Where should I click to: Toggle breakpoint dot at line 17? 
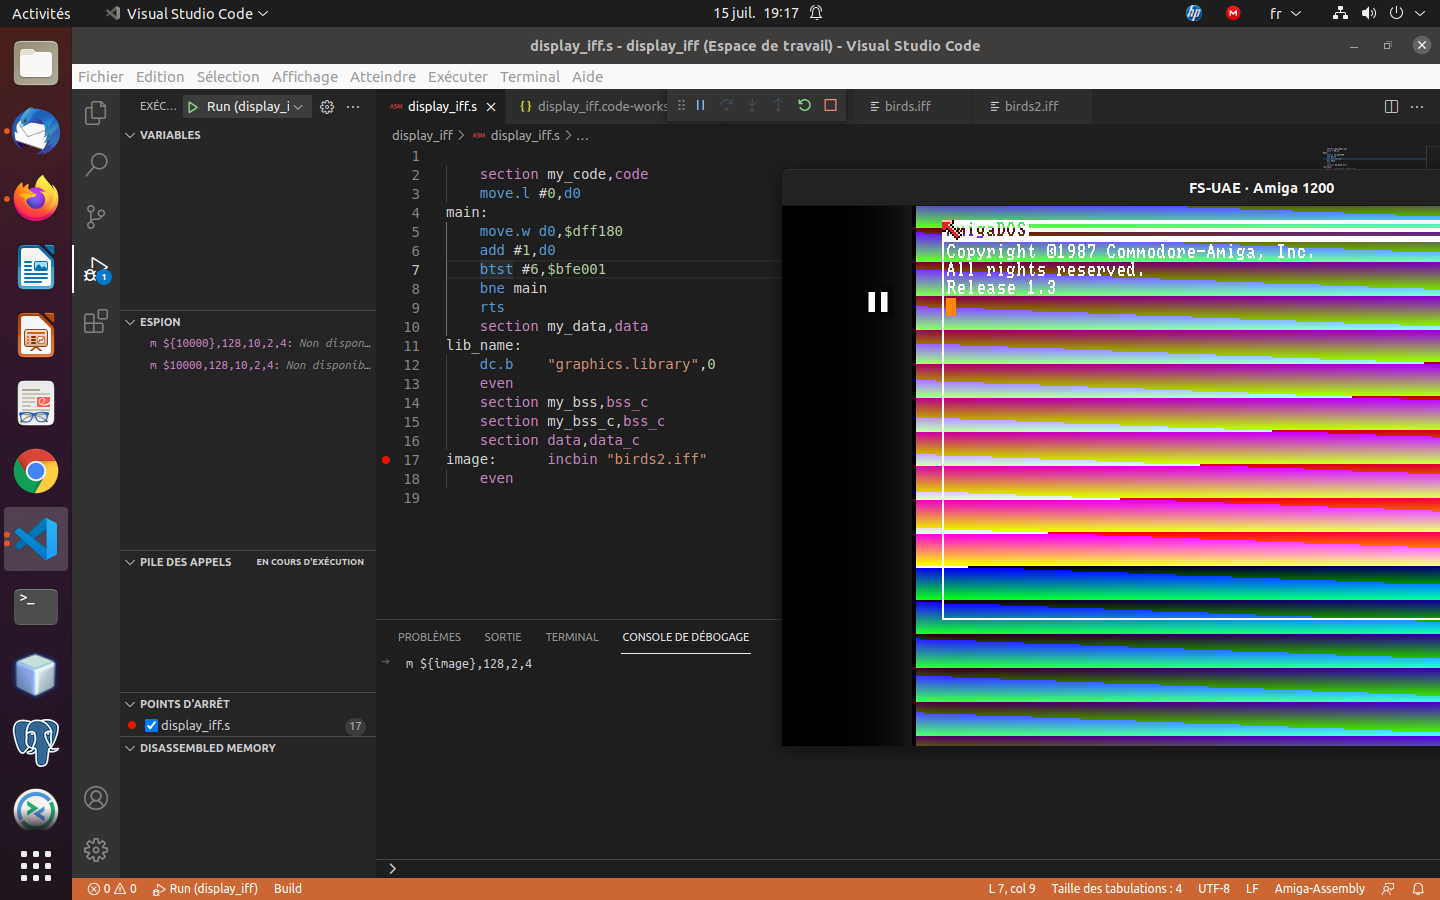pyautogui.click(x=386, y=460)
